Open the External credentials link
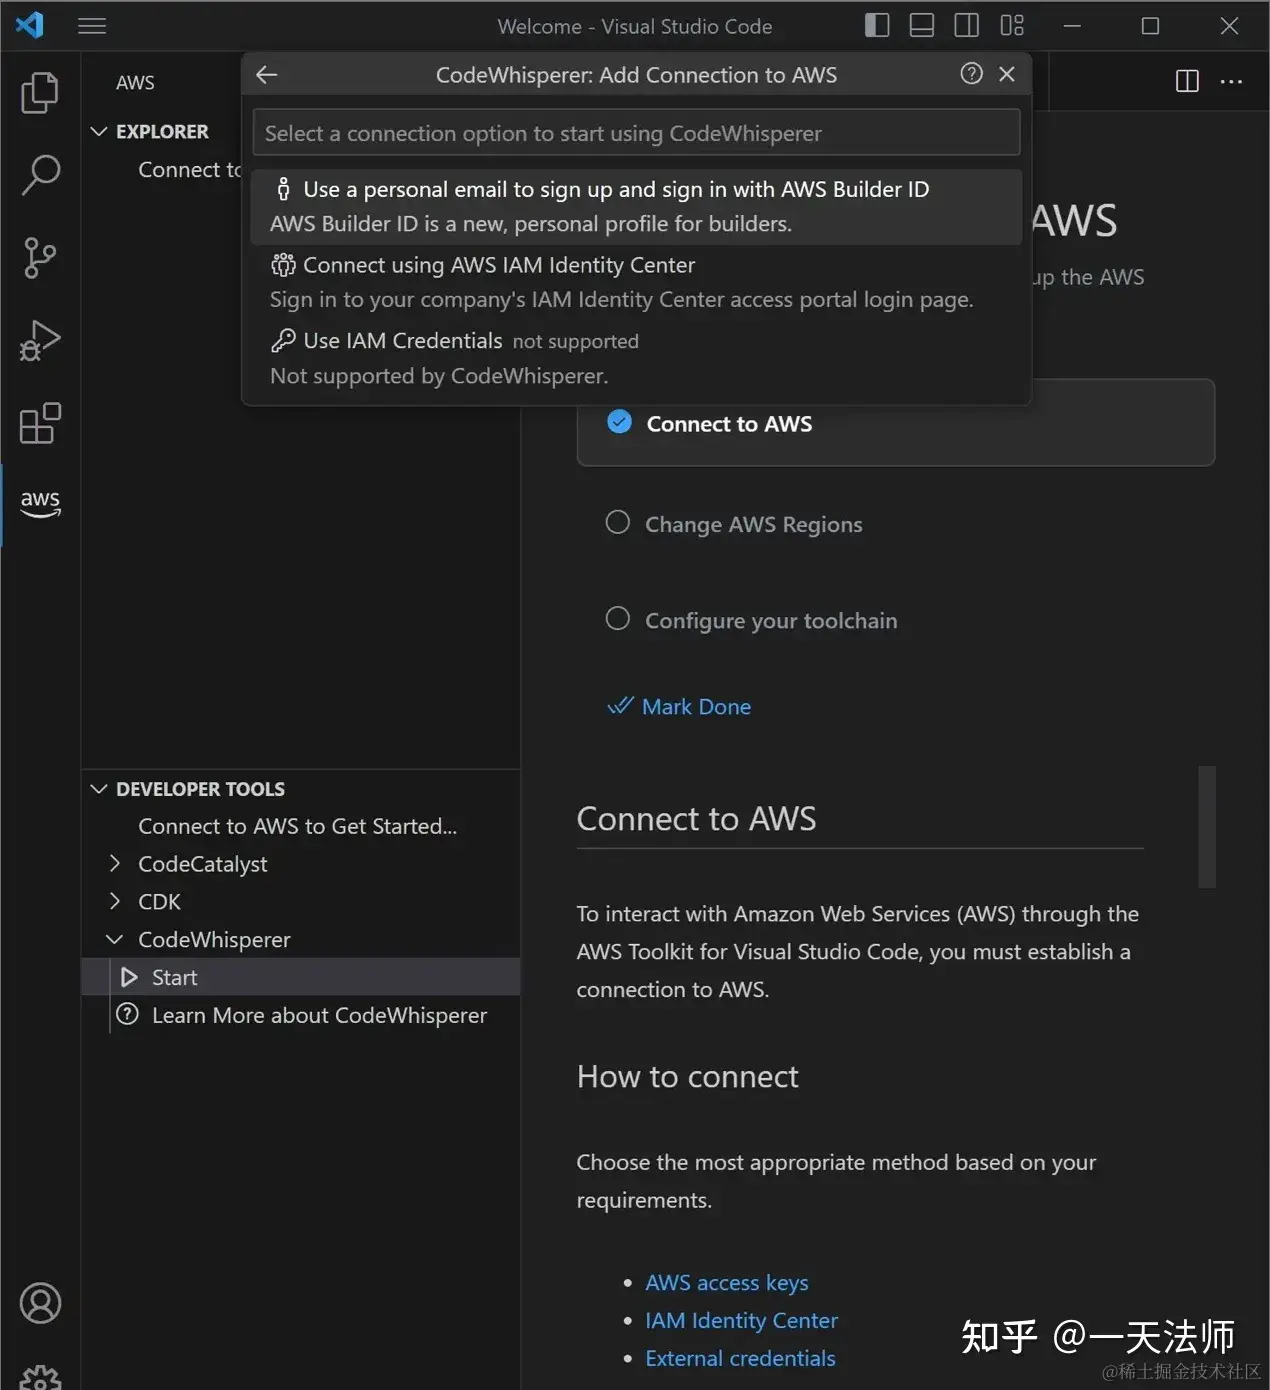The width and height of the screenshot is (1270, 1390). click(x=740, y=1358)
